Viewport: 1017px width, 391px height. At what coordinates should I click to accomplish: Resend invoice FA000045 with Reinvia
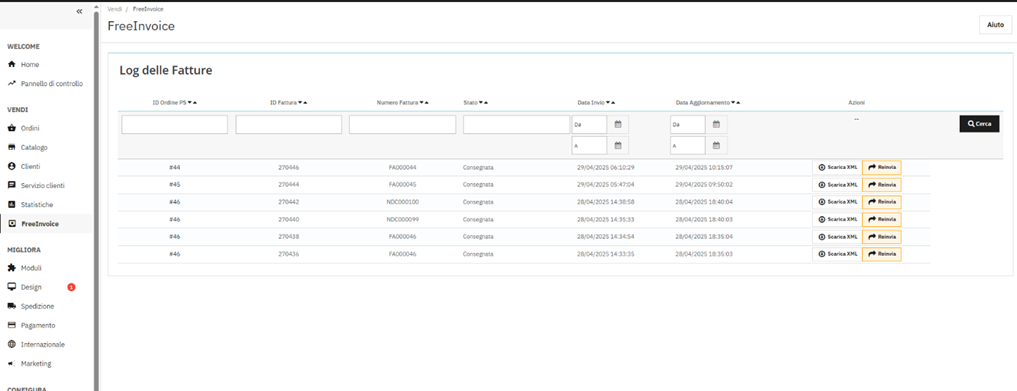(x=881, y=185)
